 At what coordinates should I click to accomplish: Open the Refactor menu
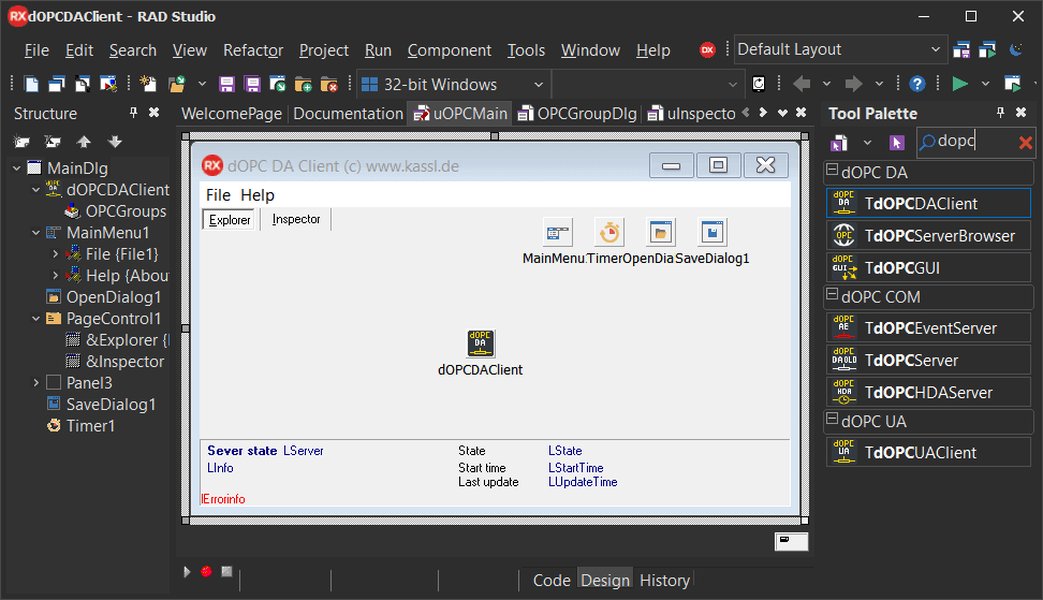253,50
